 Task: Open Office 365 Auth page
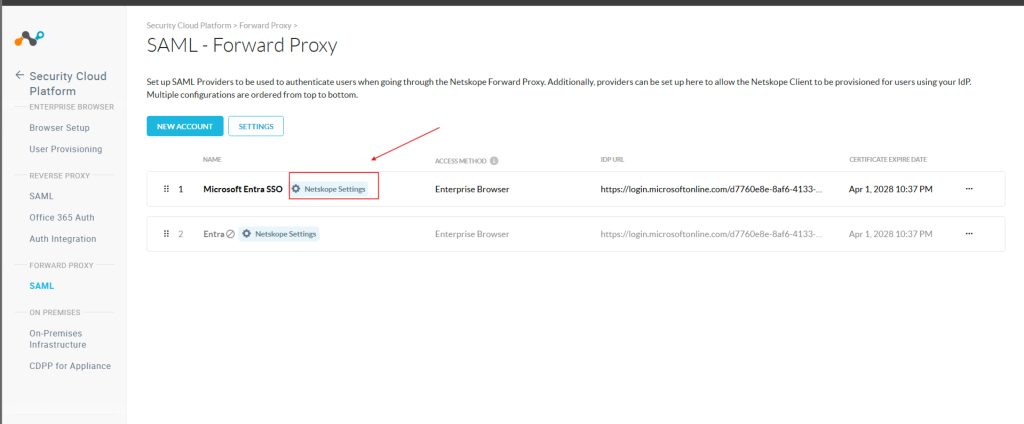click(x=62, y=218)
